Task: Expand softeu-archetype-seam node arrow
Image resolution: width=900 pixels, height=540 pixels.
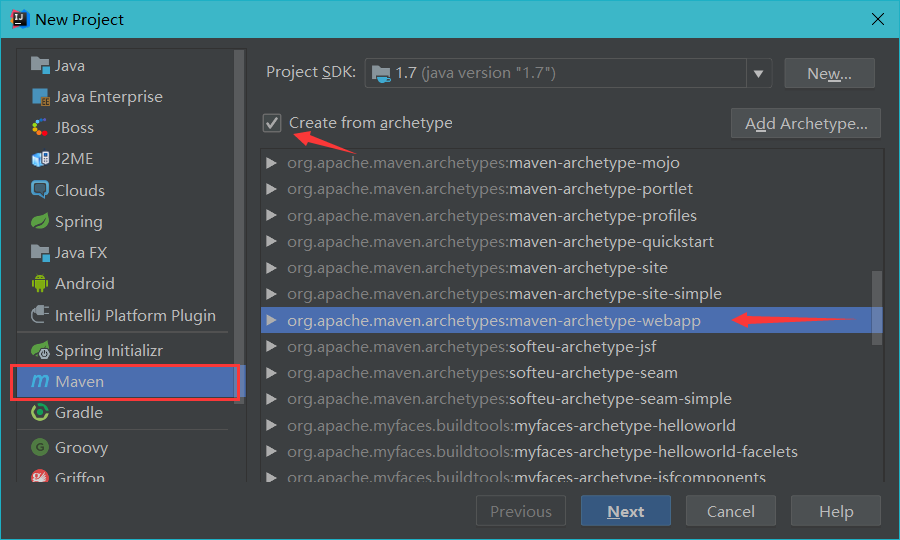Action: (271, 373)
